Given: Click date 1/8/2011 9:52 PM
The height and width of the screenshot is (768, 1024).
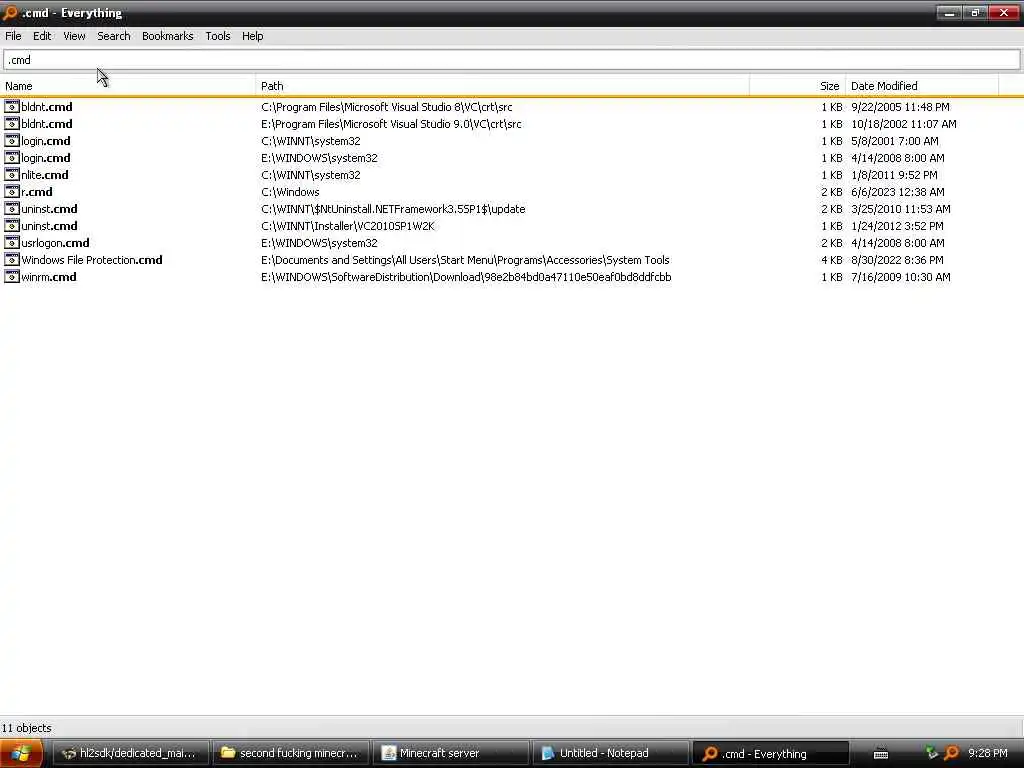Looking at the screenshot, I should coord(893,174).
